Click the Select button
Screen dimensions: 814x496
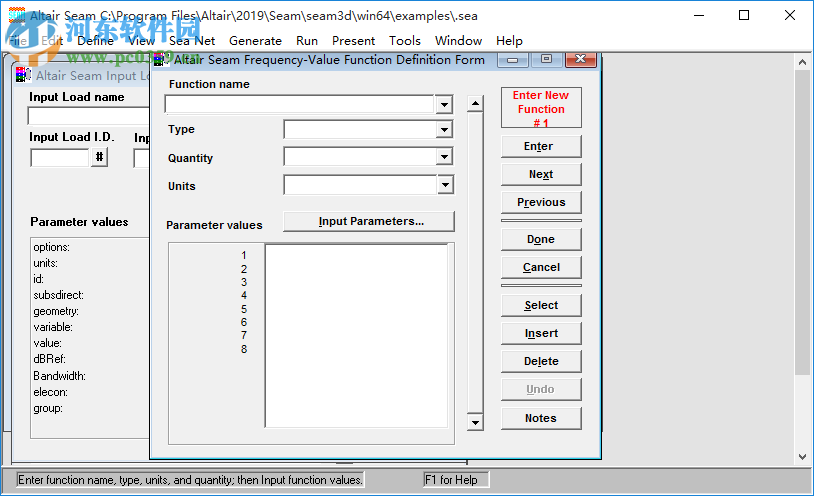tap(541, 305)
